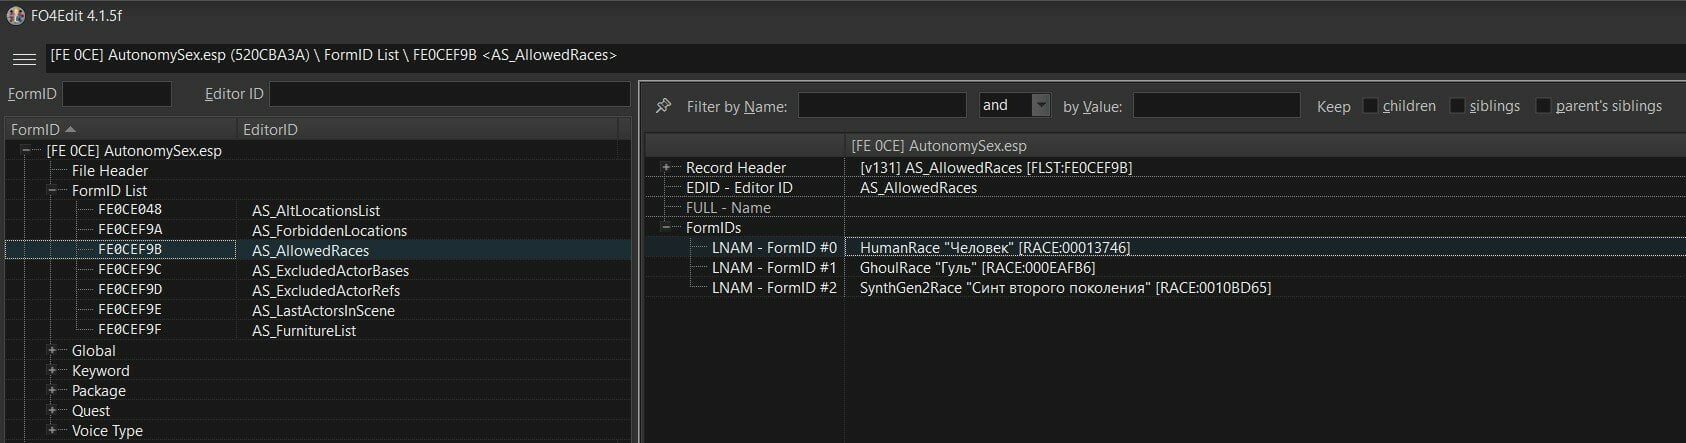Viewport: 1686px width, 443px height.
Task: Enable the parent's siblings checkbox
Action: (x=1543, y=106)
